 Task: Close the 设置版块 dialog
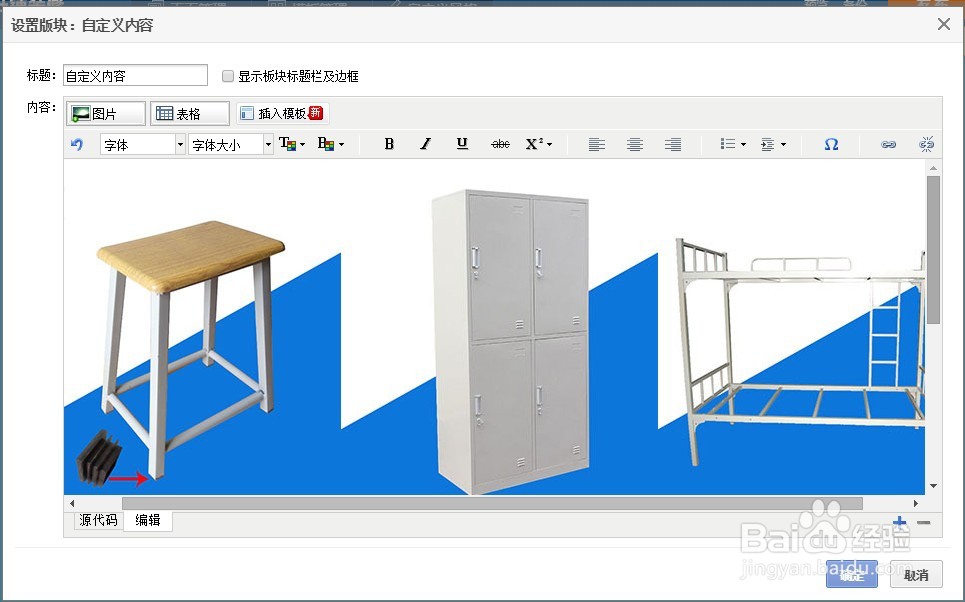(943, 24)
